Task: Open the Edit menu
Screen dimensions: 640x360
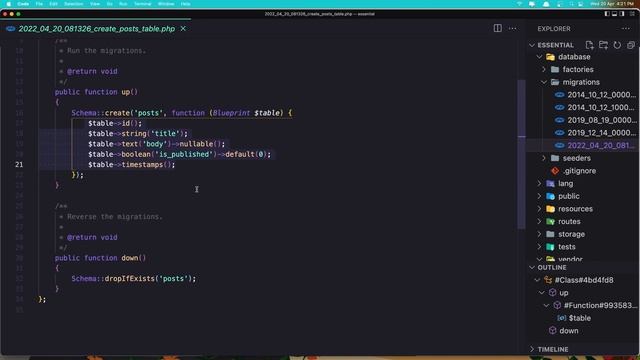Action: tap(53, 4)
